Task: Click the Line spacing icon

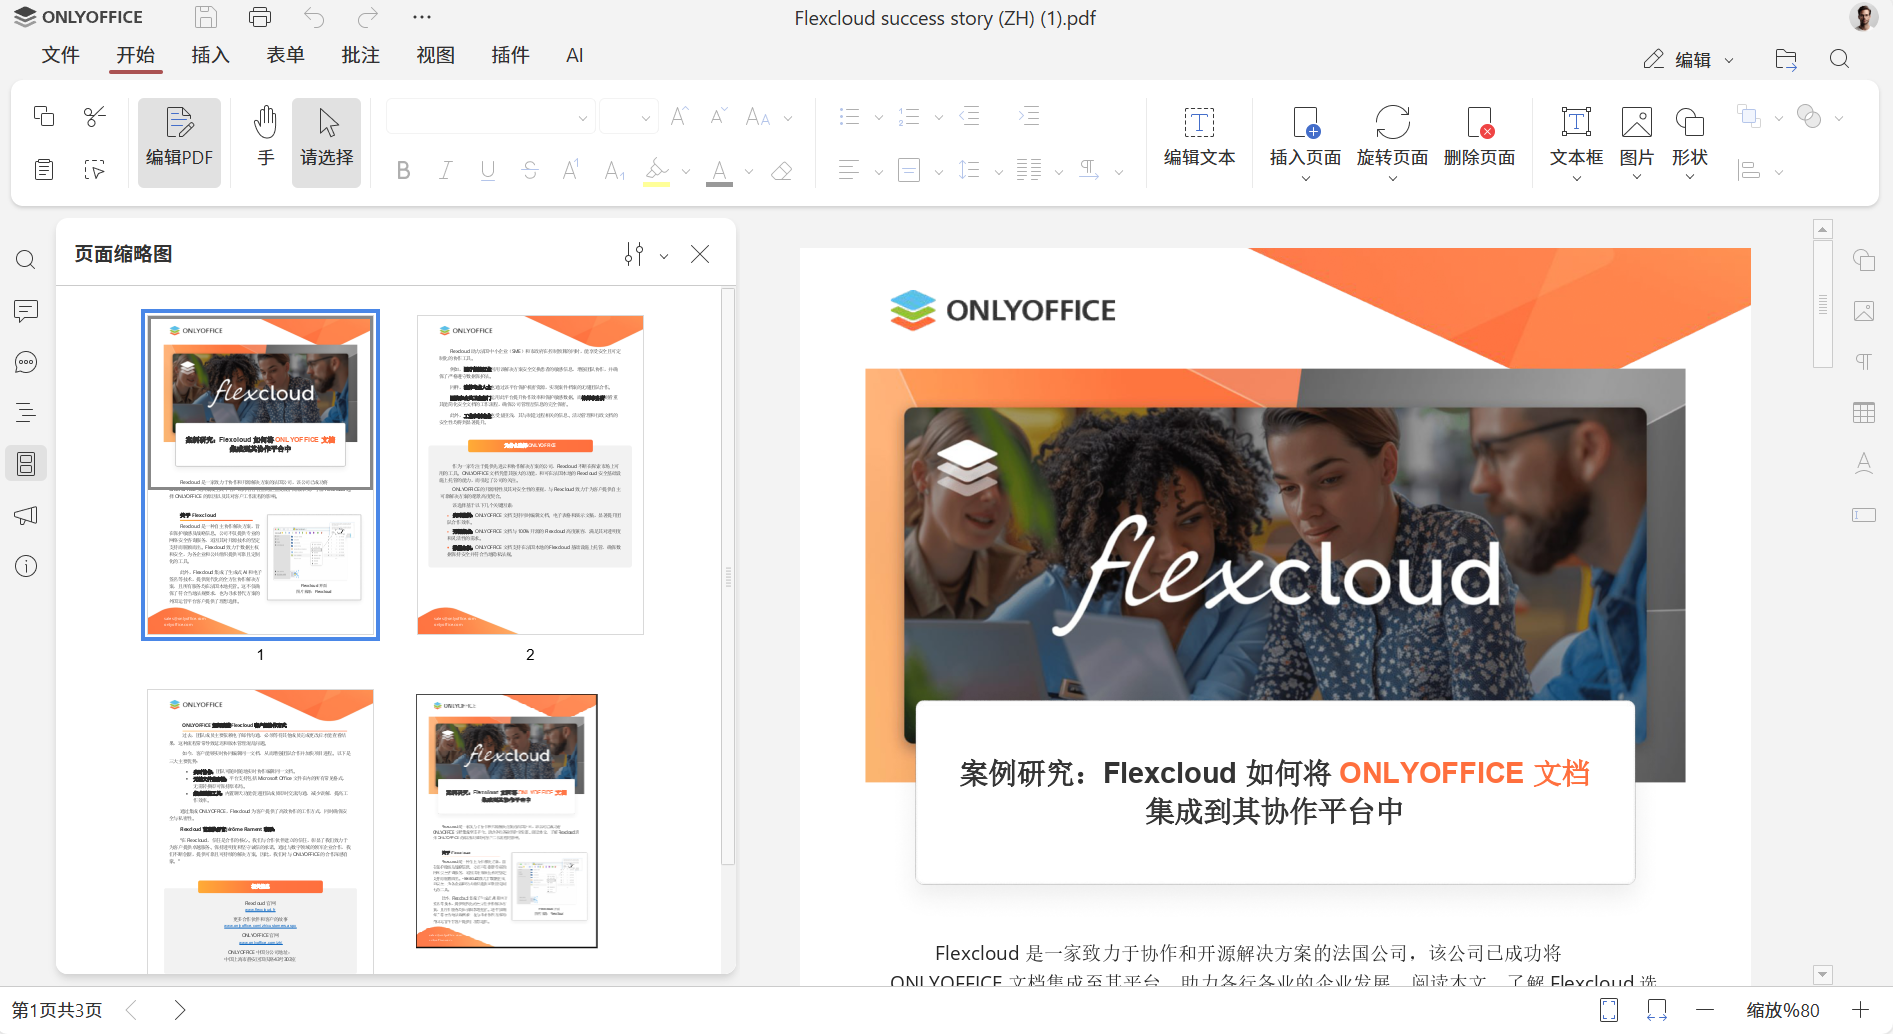Action: coord(969,170)
